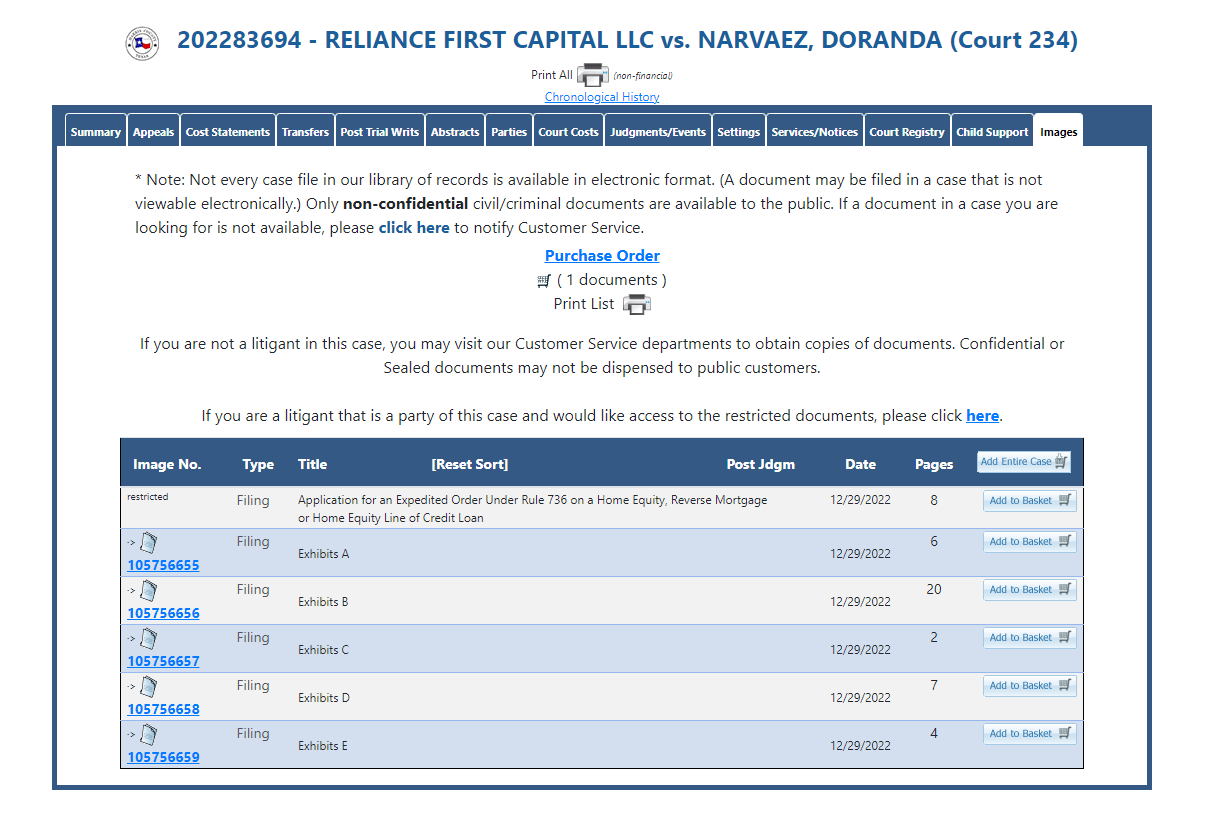Open the Summary tab

96,131
